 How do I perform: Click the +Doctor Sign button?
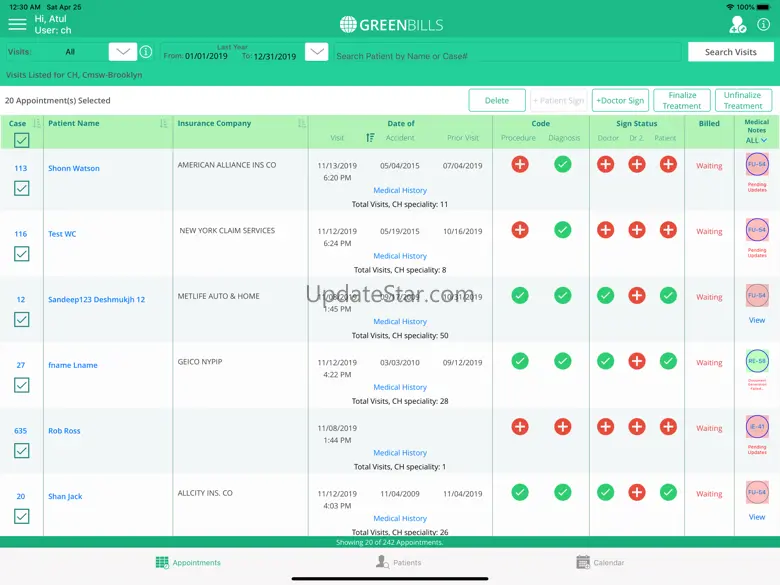pos(620,100)
